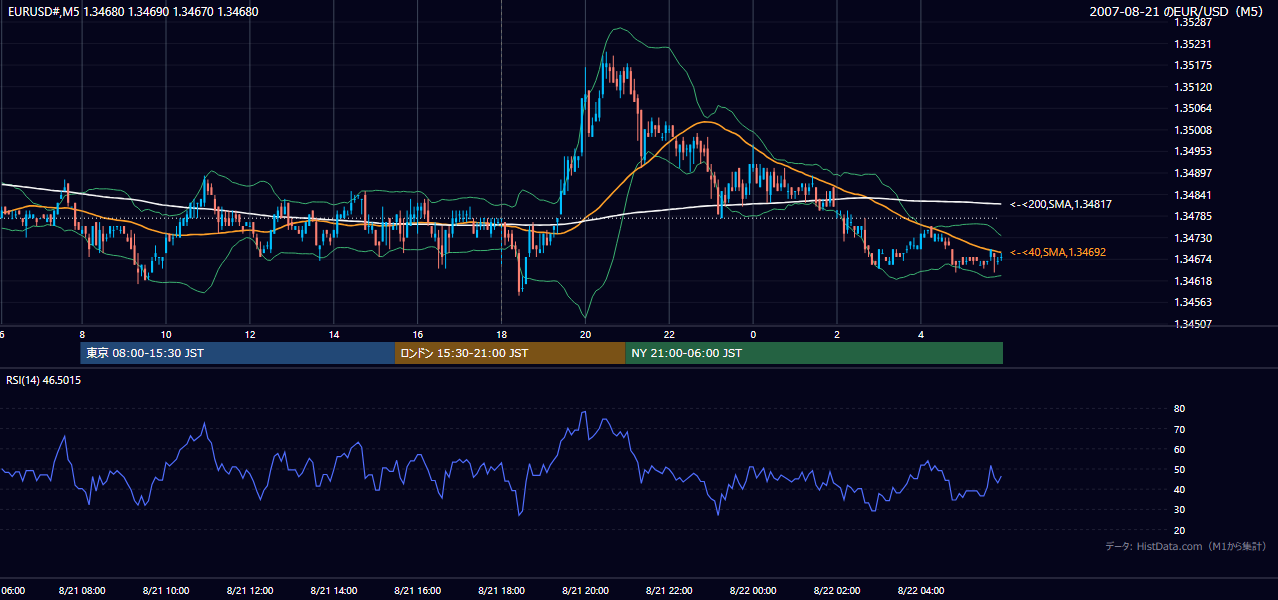The width and height of the screenshot is (1278, 600).
Task: Click hour marker 16 under price chart
Action: tap(418, 334)
